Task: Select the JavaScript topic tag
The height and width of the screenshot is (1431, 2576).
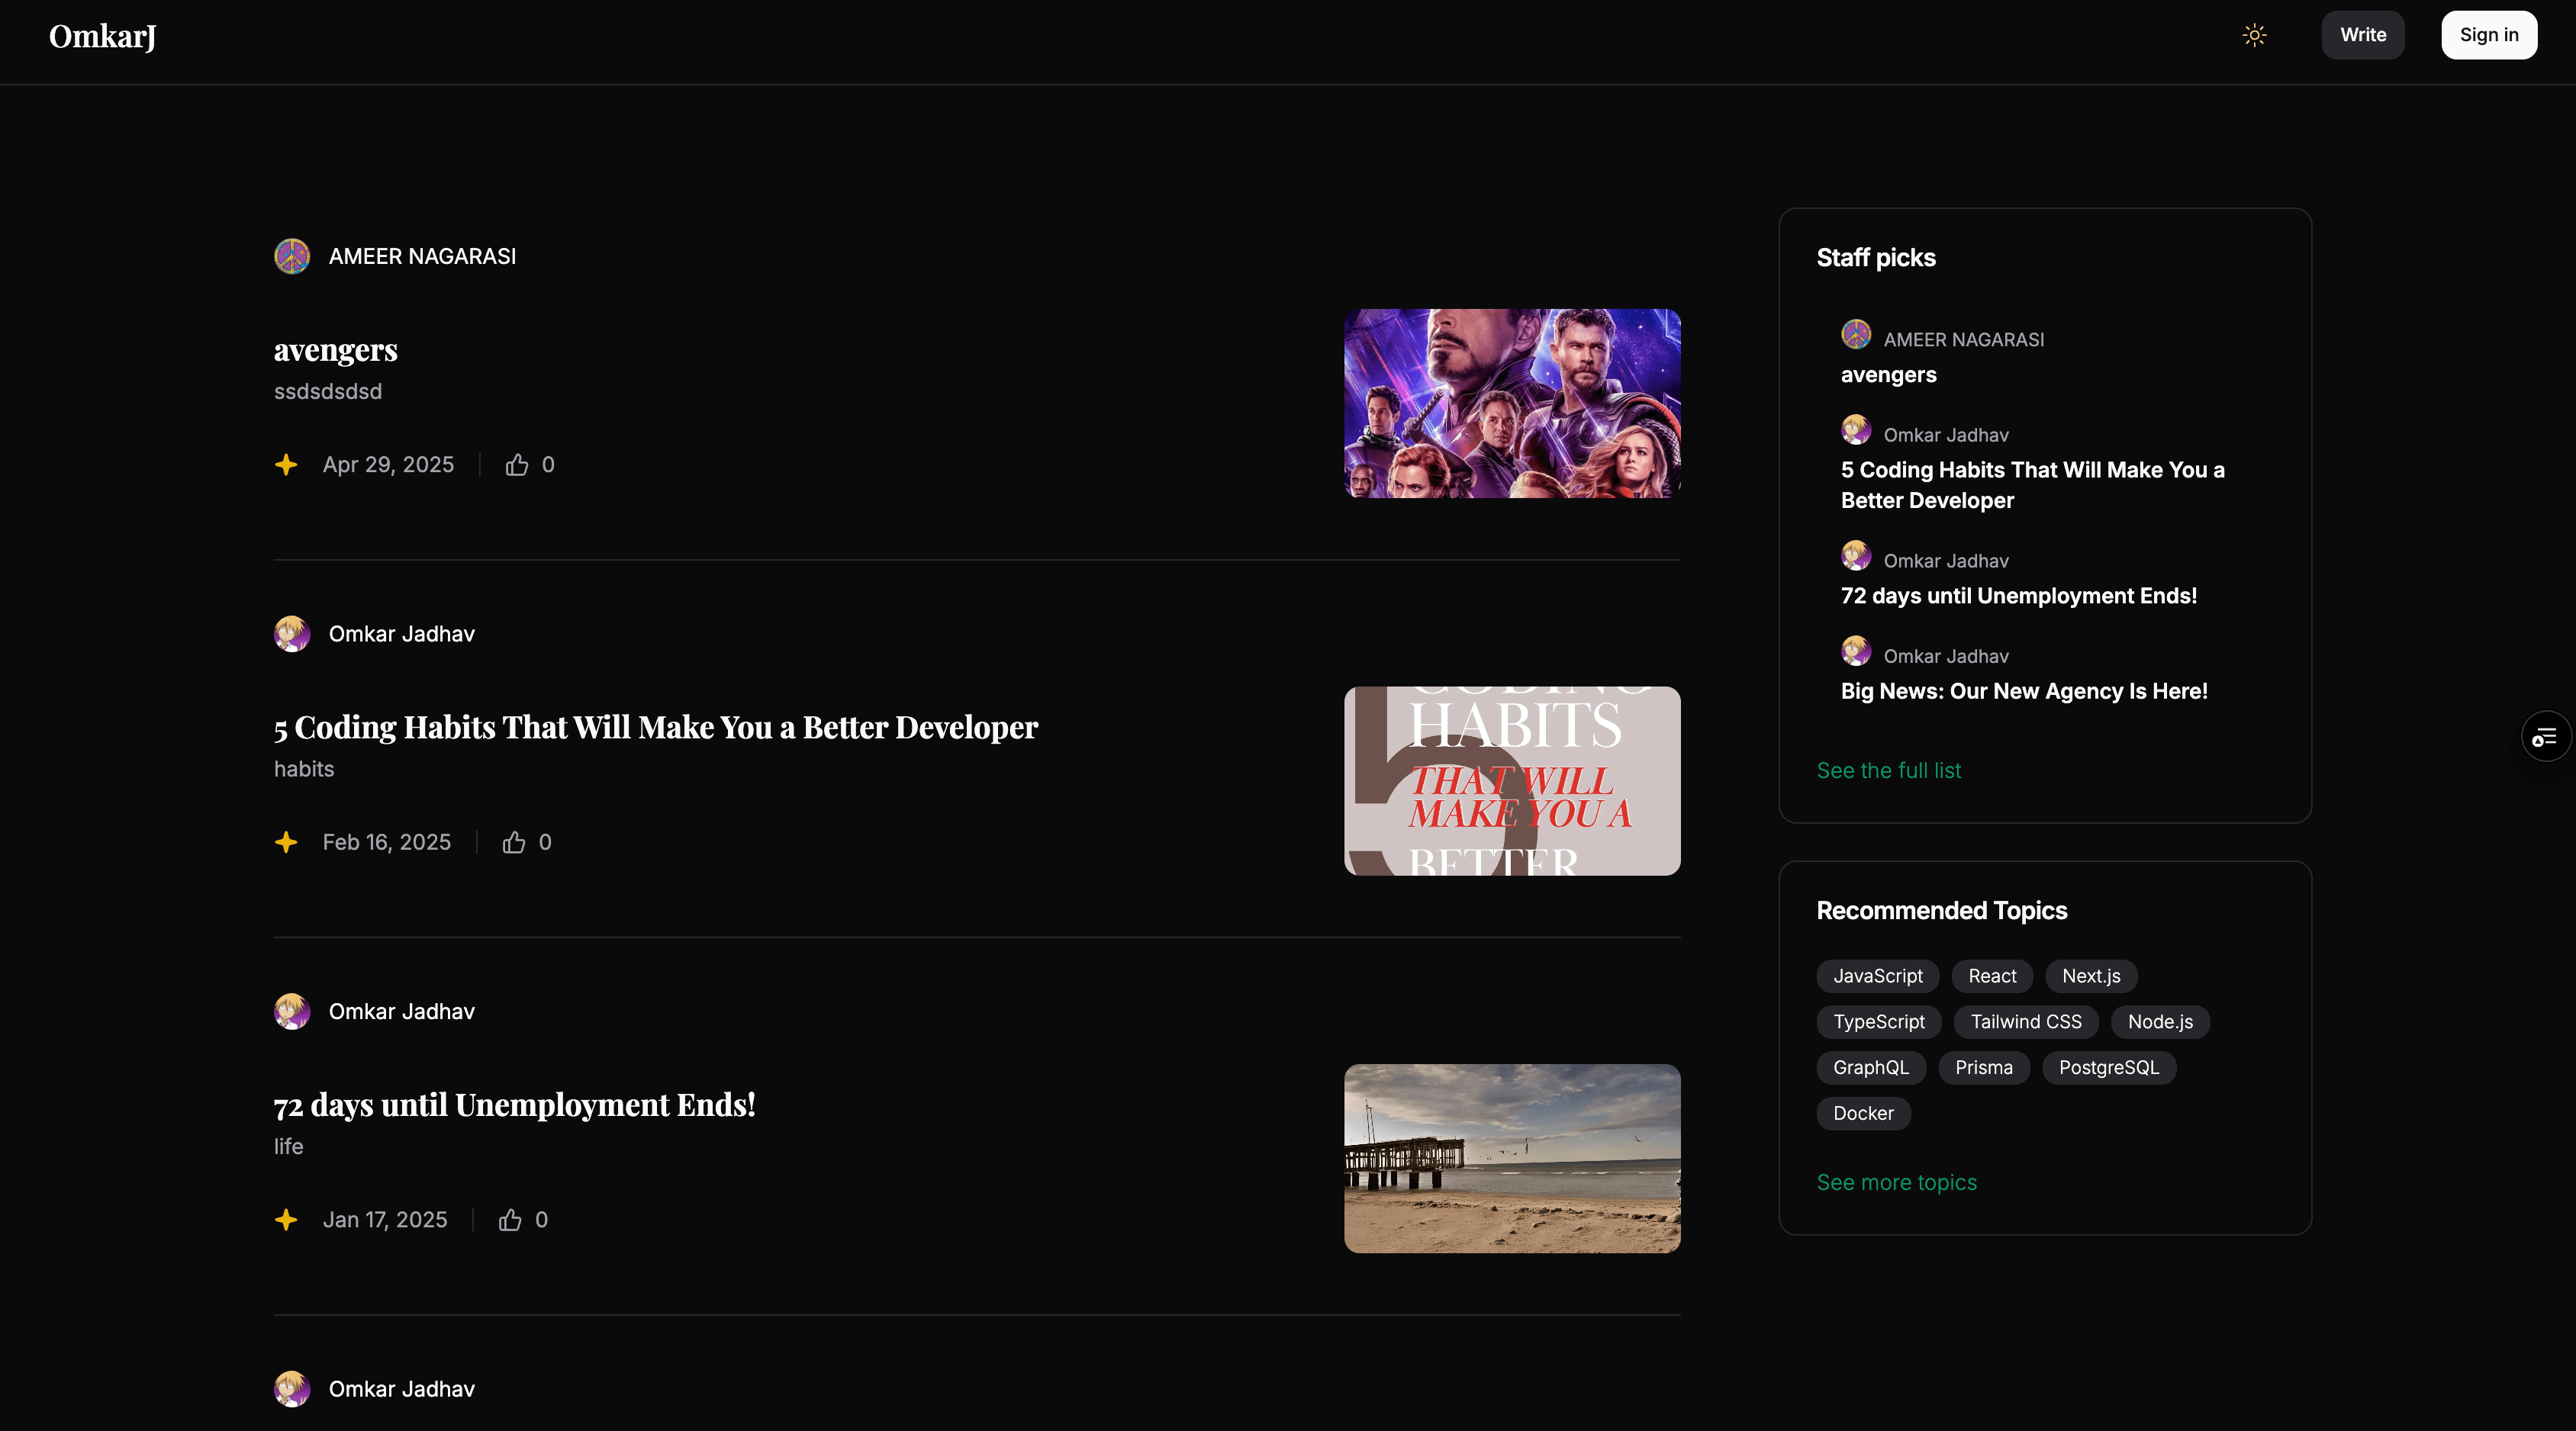Action: coord(1877,976)
